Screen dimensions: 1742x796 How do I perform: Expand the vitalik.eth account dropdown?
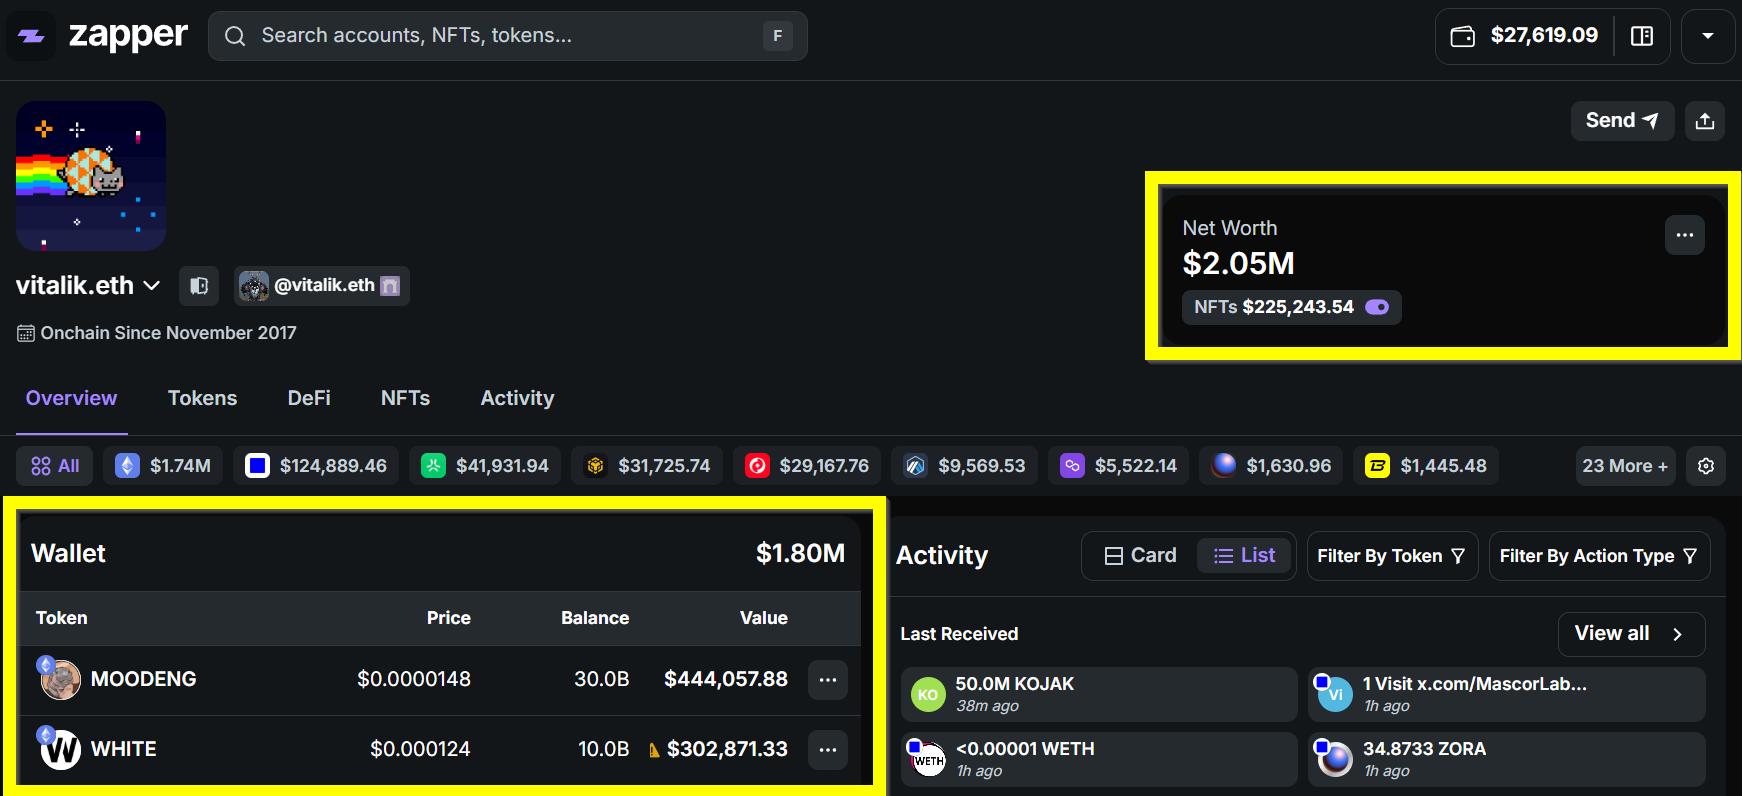152,286
